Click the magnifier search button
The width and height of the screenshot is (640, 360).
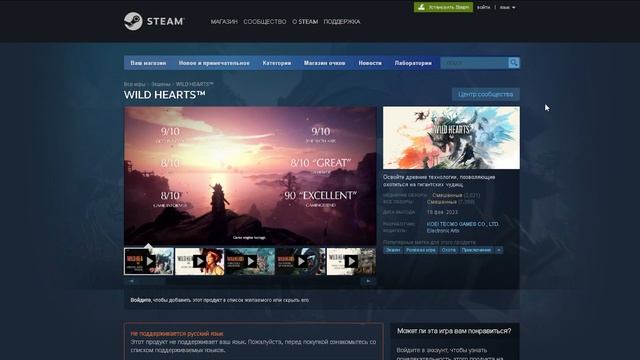pos(513,63)
